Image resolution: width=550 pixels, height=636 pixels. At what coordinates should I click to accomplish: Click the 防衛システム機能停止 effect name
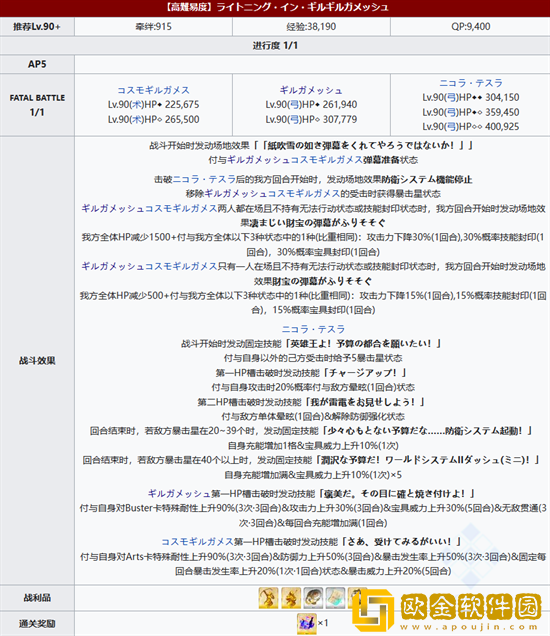point(427,179)
